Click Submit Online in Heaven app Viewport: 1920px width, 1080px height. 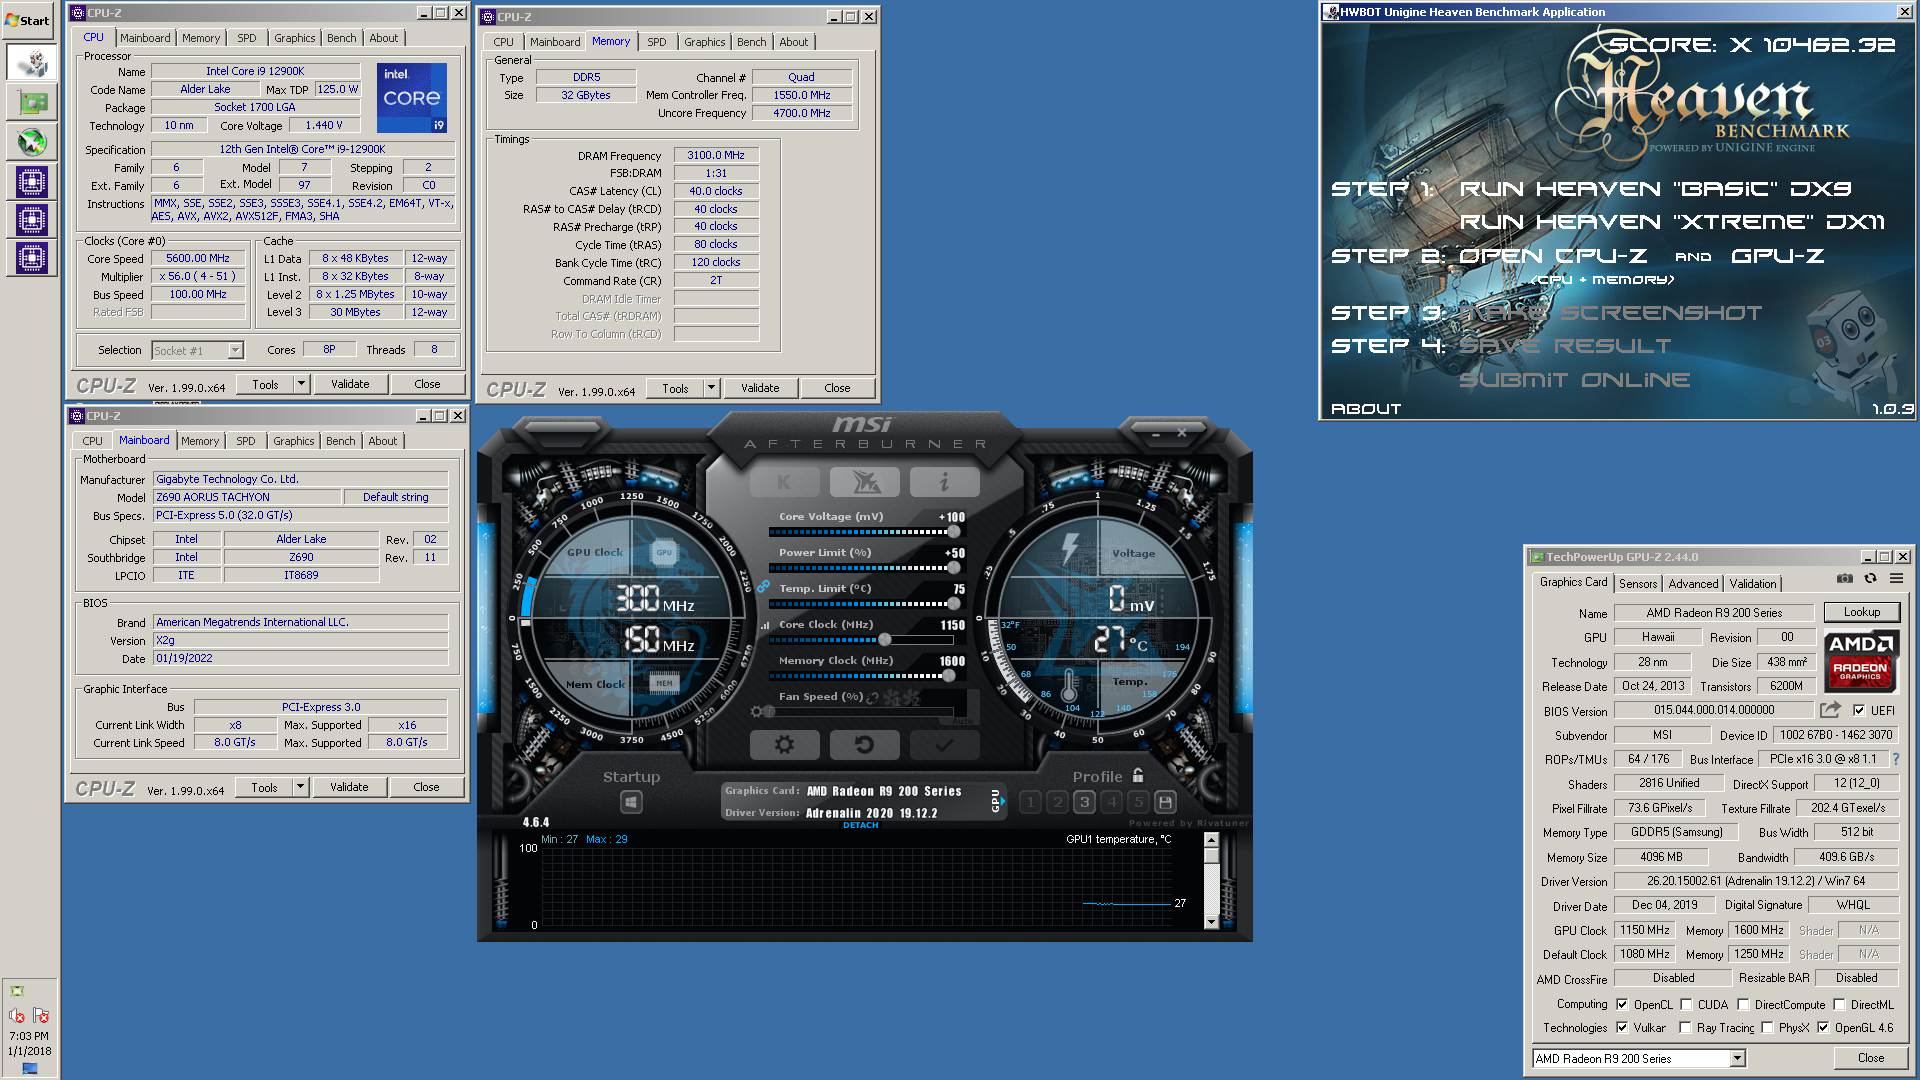pyautogui.click(x=1574, y=379)
